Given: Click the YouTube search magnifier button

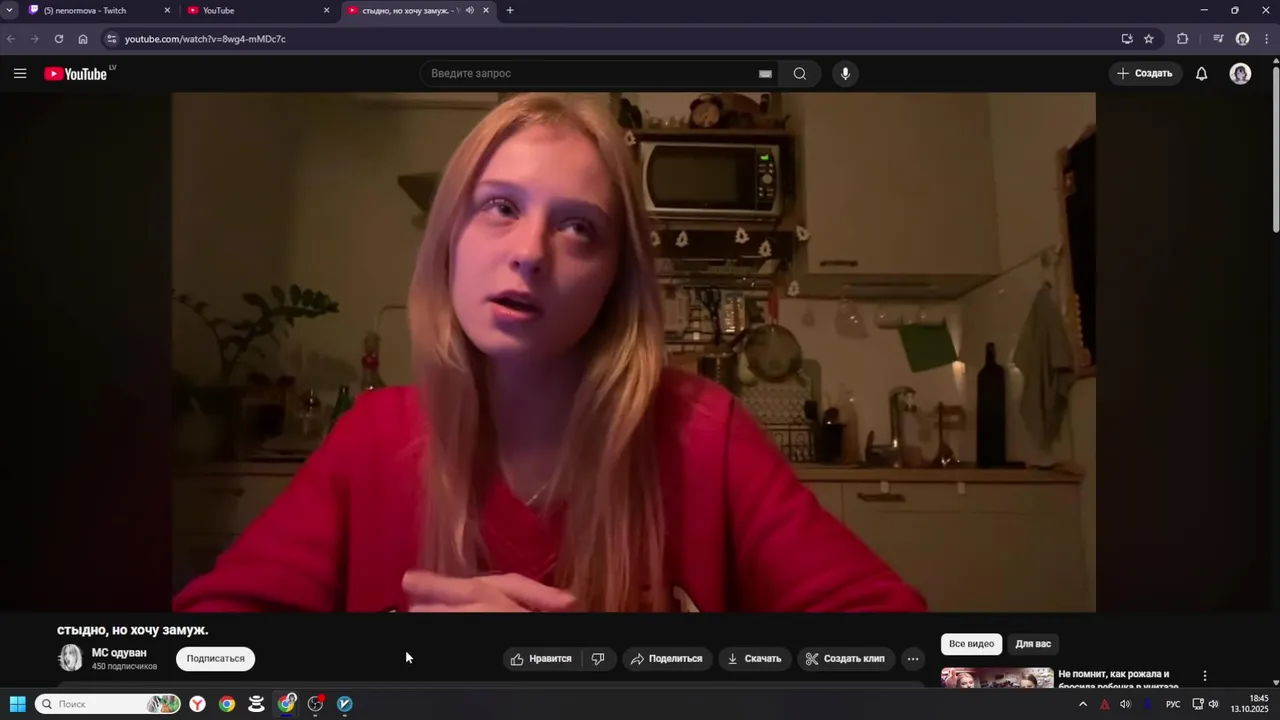Looking at the screenshot, I should coord(800,73).
